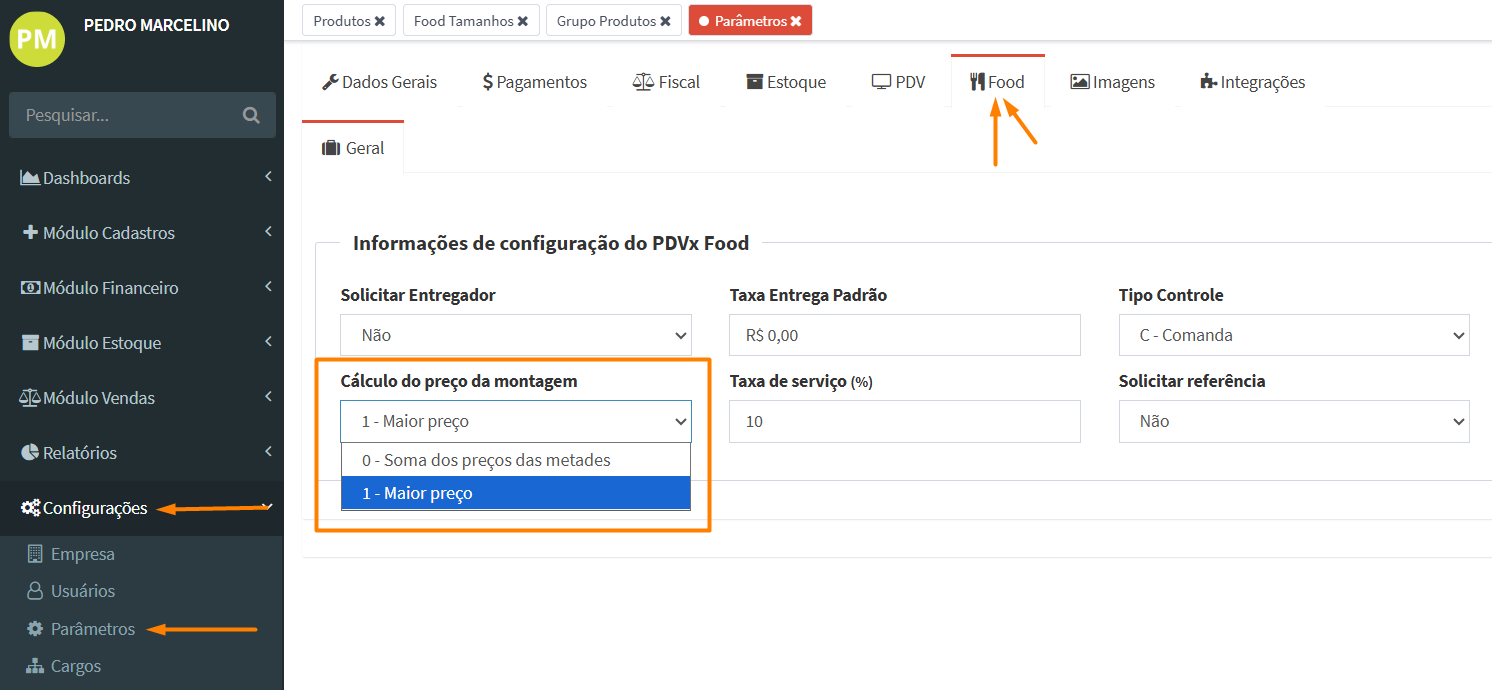Image resolution: width=1492 pixels, height=690 pixels.
Task: Close the Grupo Produtos tab
Action: (x=665, y=21)
